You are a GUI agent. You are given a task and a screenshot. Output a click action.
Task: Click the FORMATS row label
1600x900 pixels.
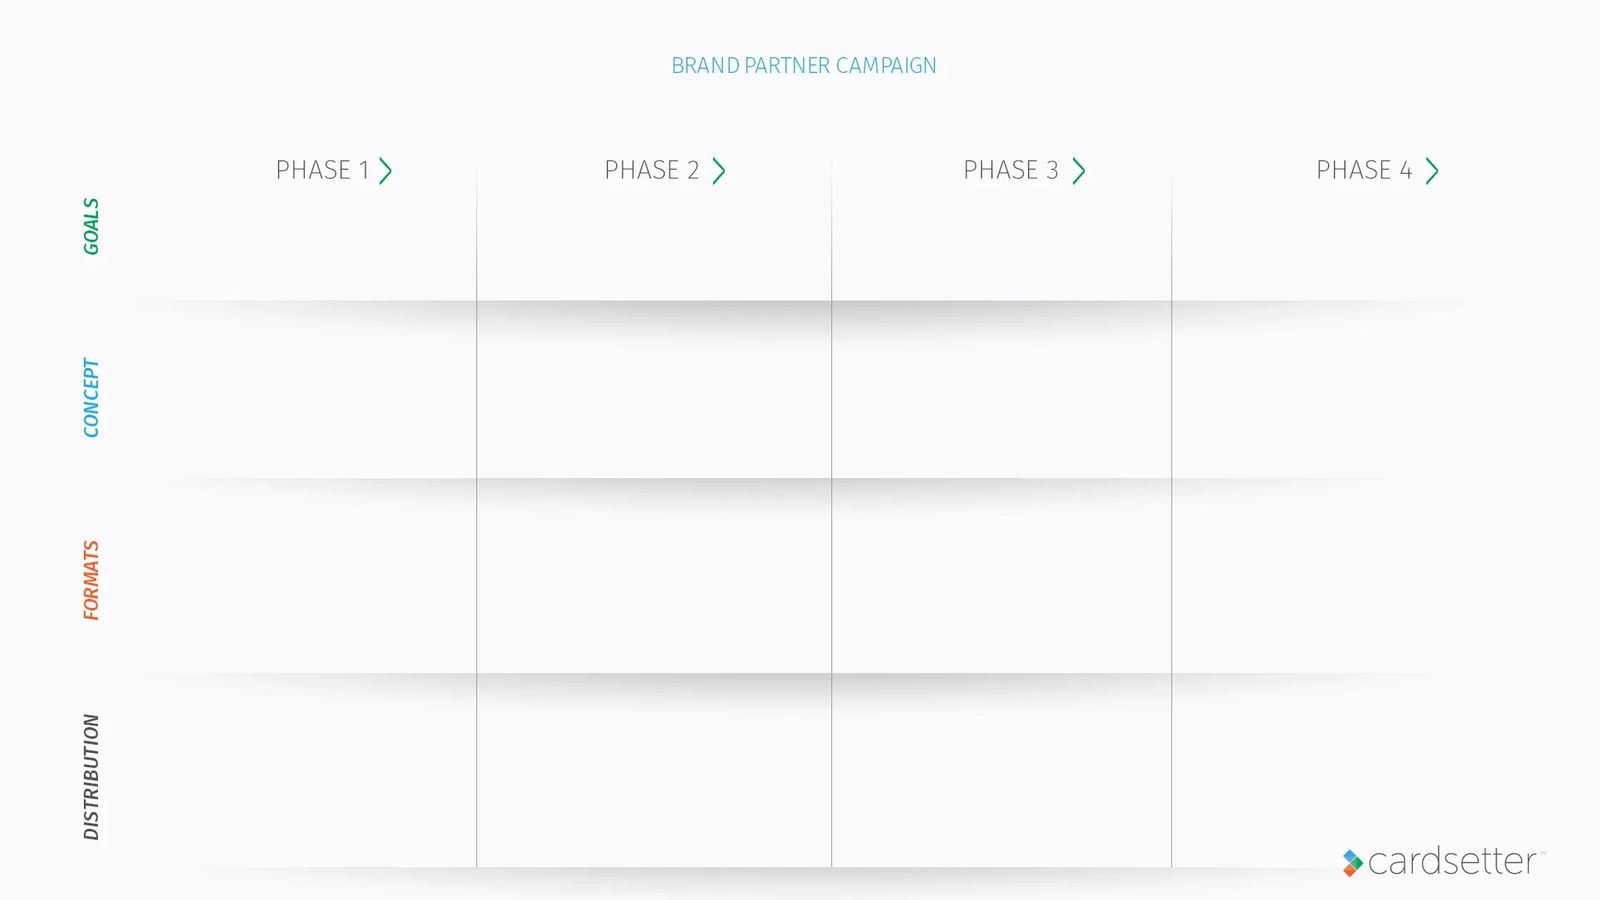(91, 580)
